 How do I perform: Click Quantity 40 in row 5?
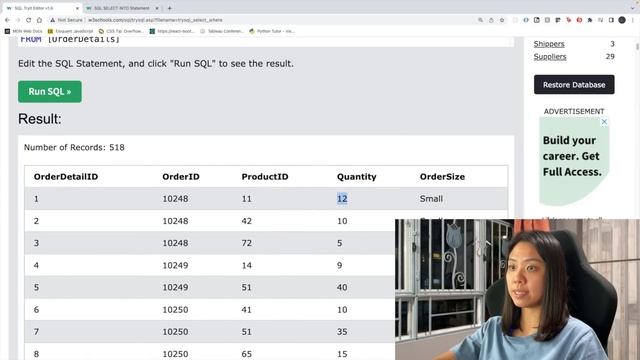click(x=342, y=287)
